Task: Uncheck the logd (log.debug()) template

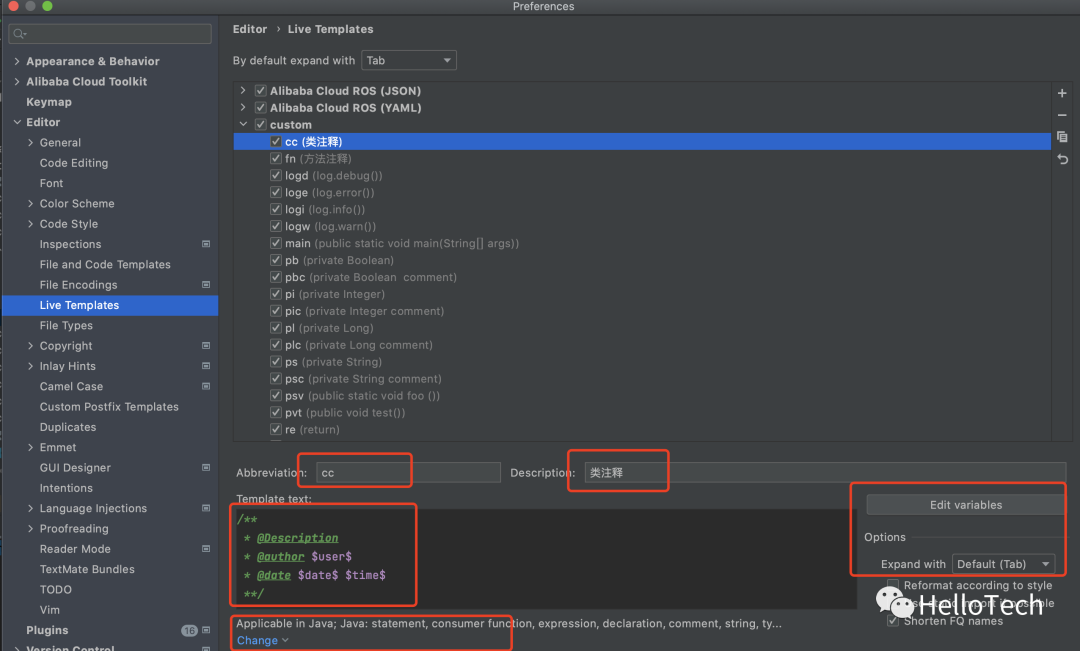Action: pyautogui.click(x=276, y=176)
